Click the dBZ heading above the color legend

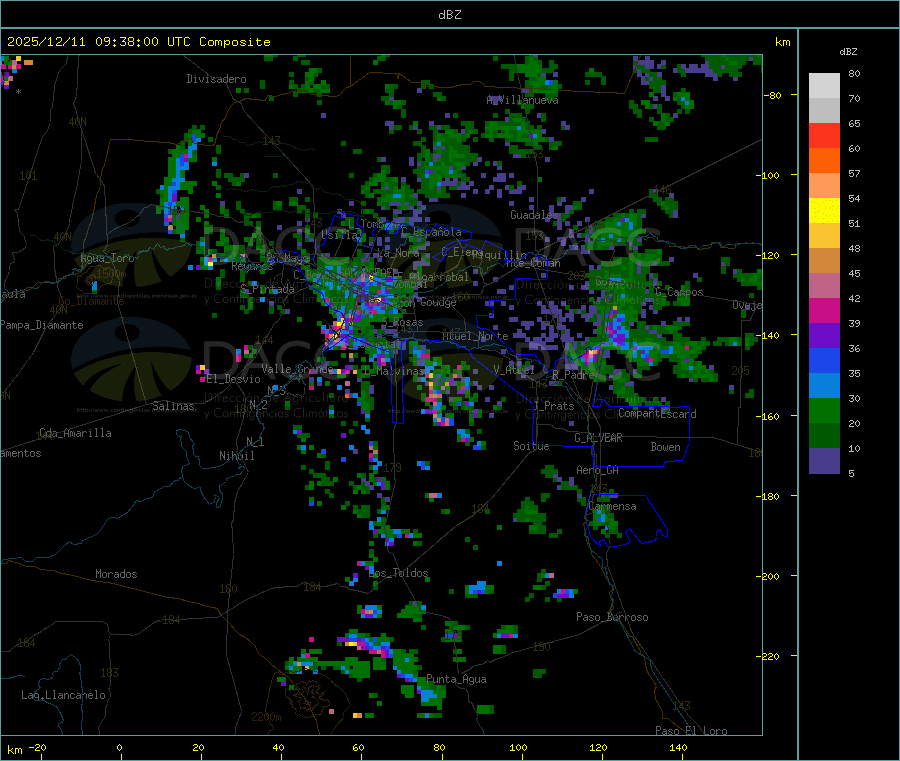(848, 52)
